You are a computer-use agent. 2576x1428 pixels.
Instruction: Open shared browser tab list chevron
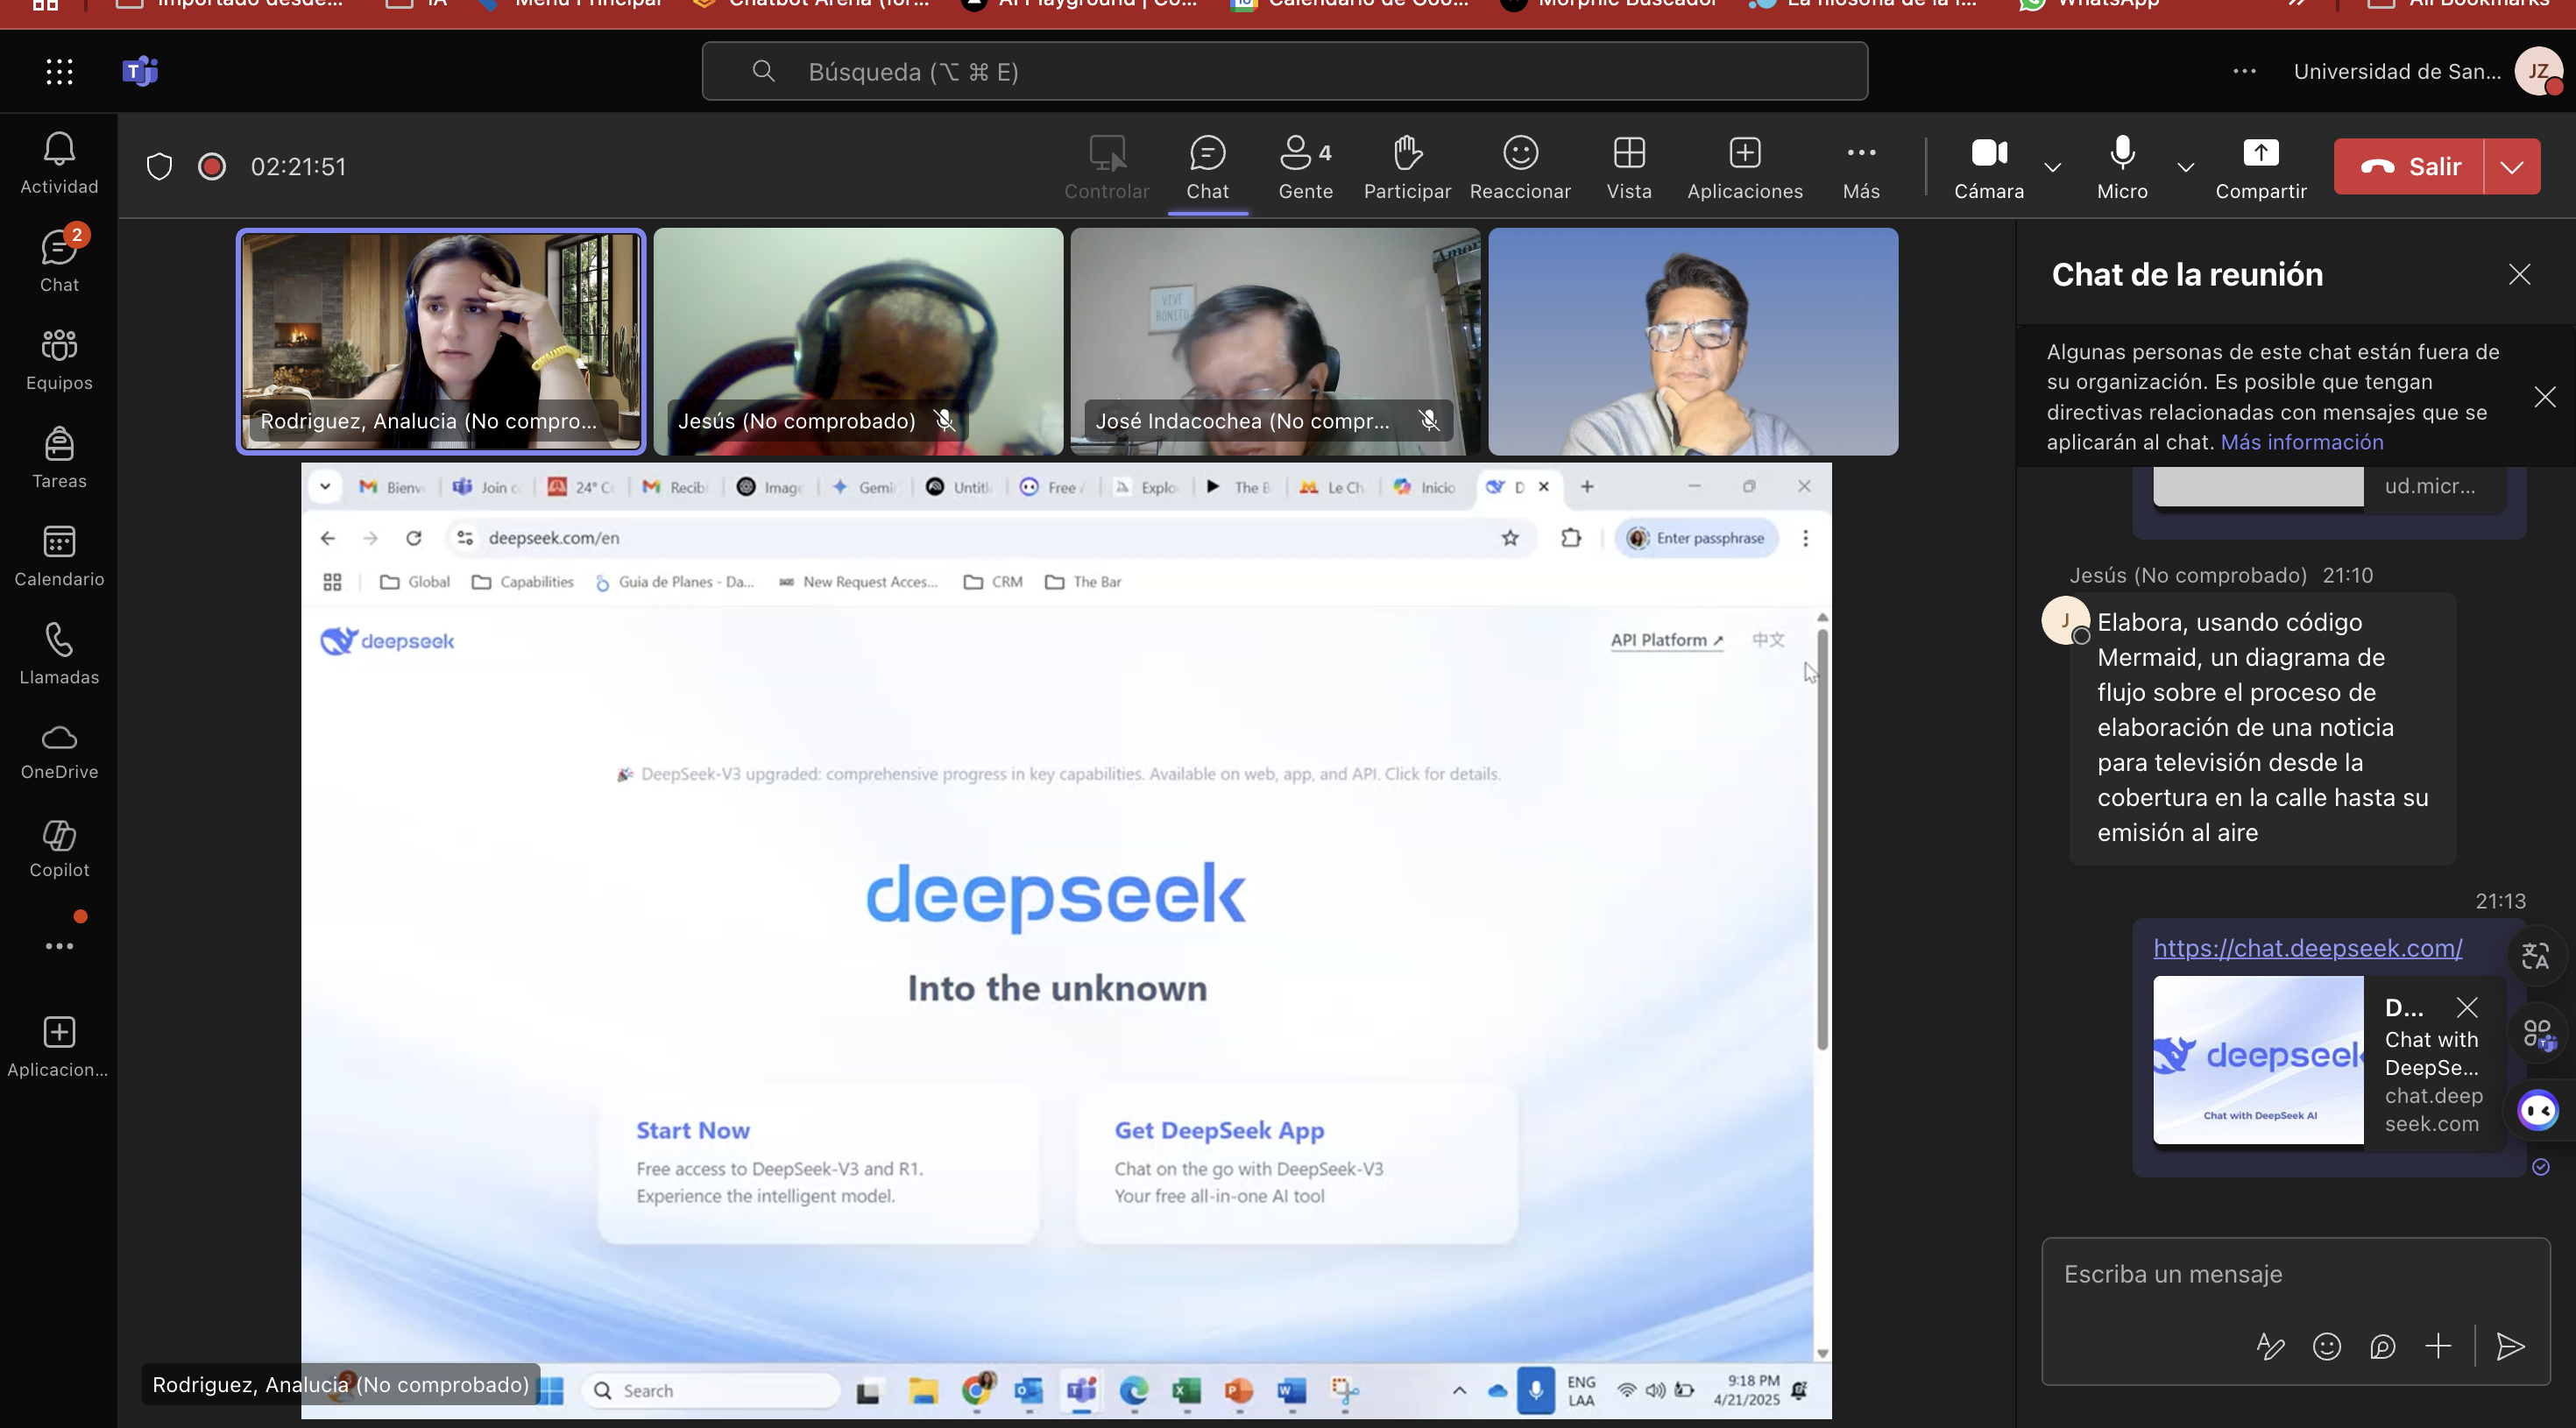coord(325,487)
